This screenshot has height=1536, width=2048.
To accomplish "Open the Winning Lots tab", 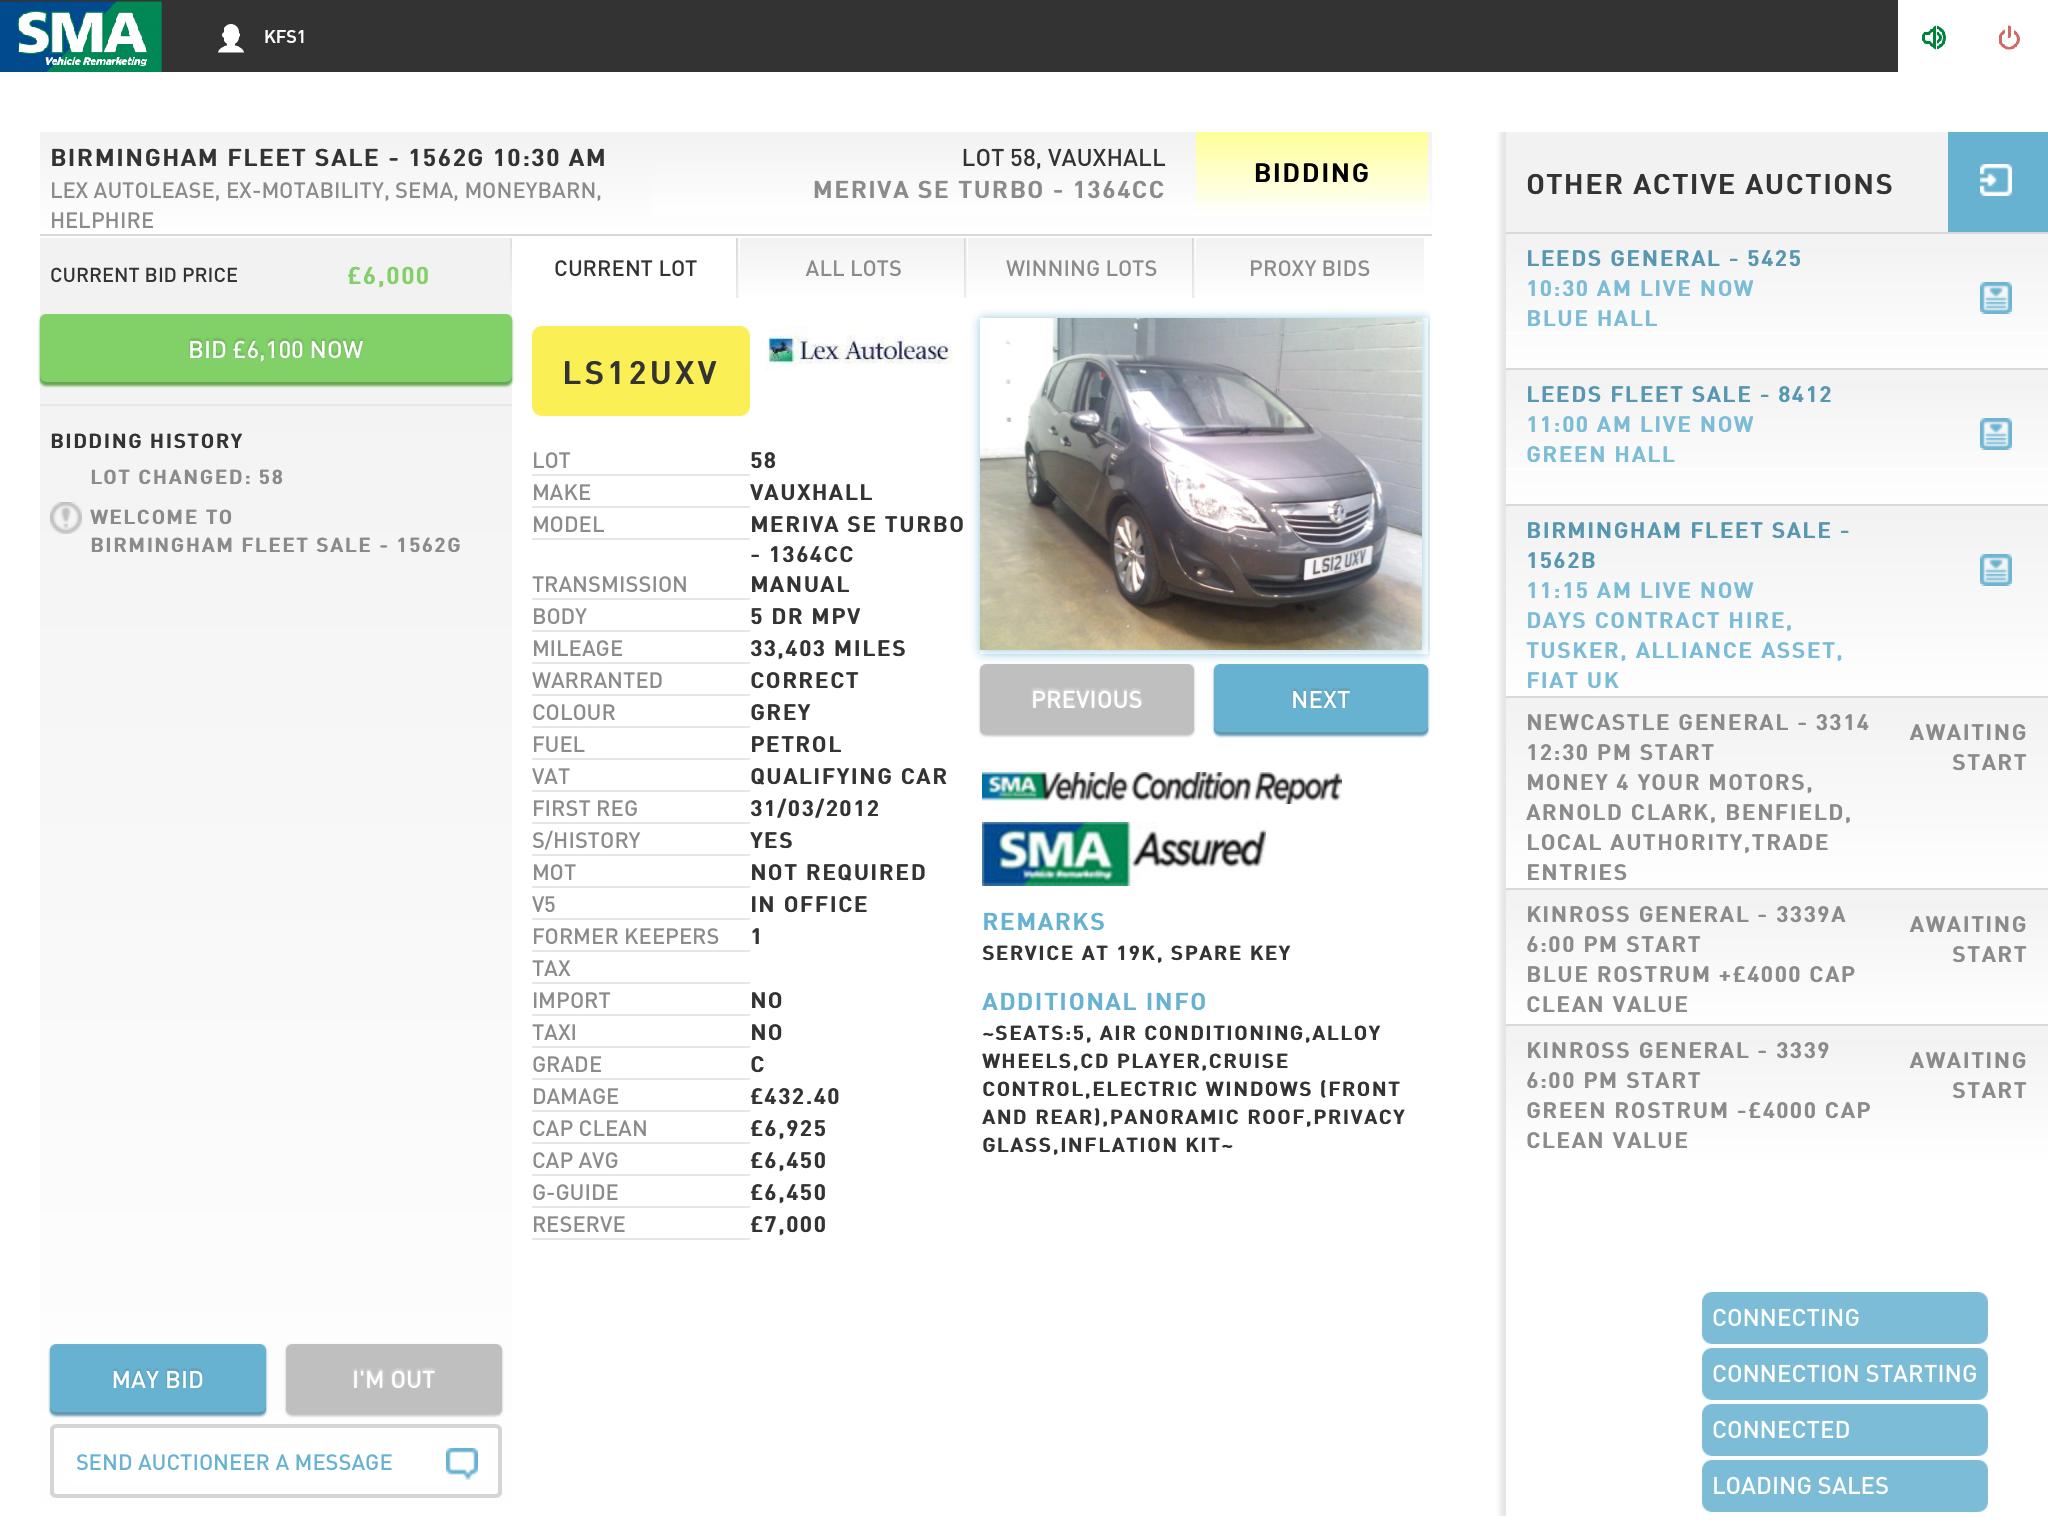I will [1080, 268].
